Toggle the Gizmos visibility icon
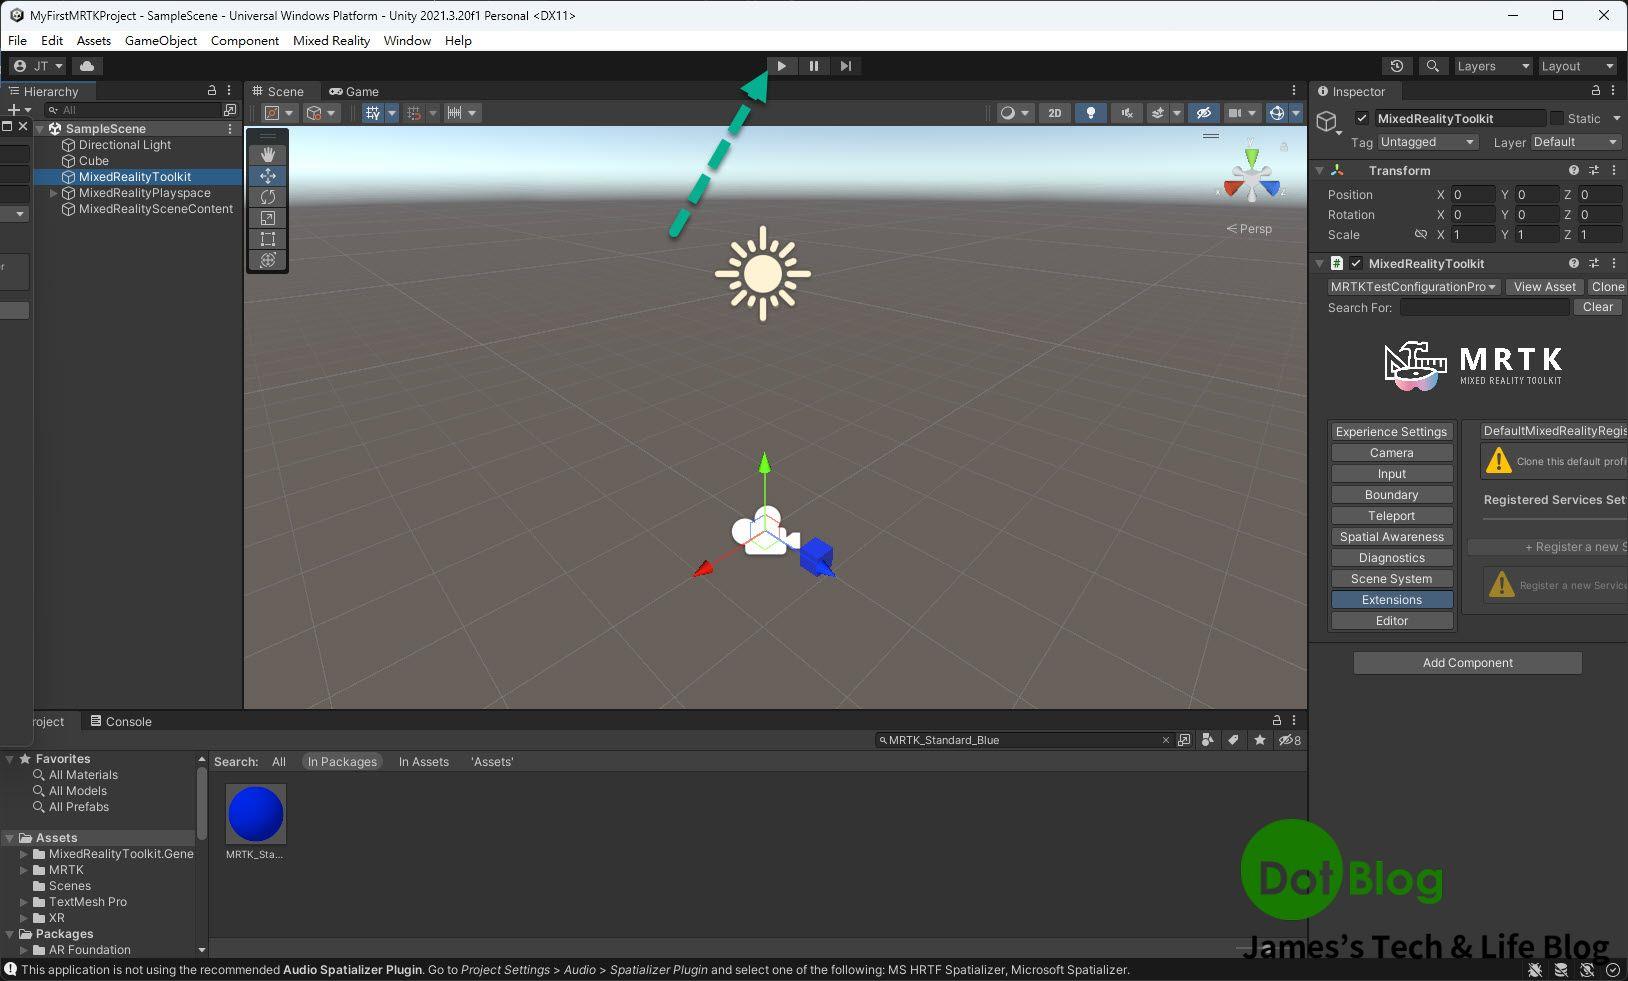This screenshot has width=1628, height=981. click(1277, 113)
